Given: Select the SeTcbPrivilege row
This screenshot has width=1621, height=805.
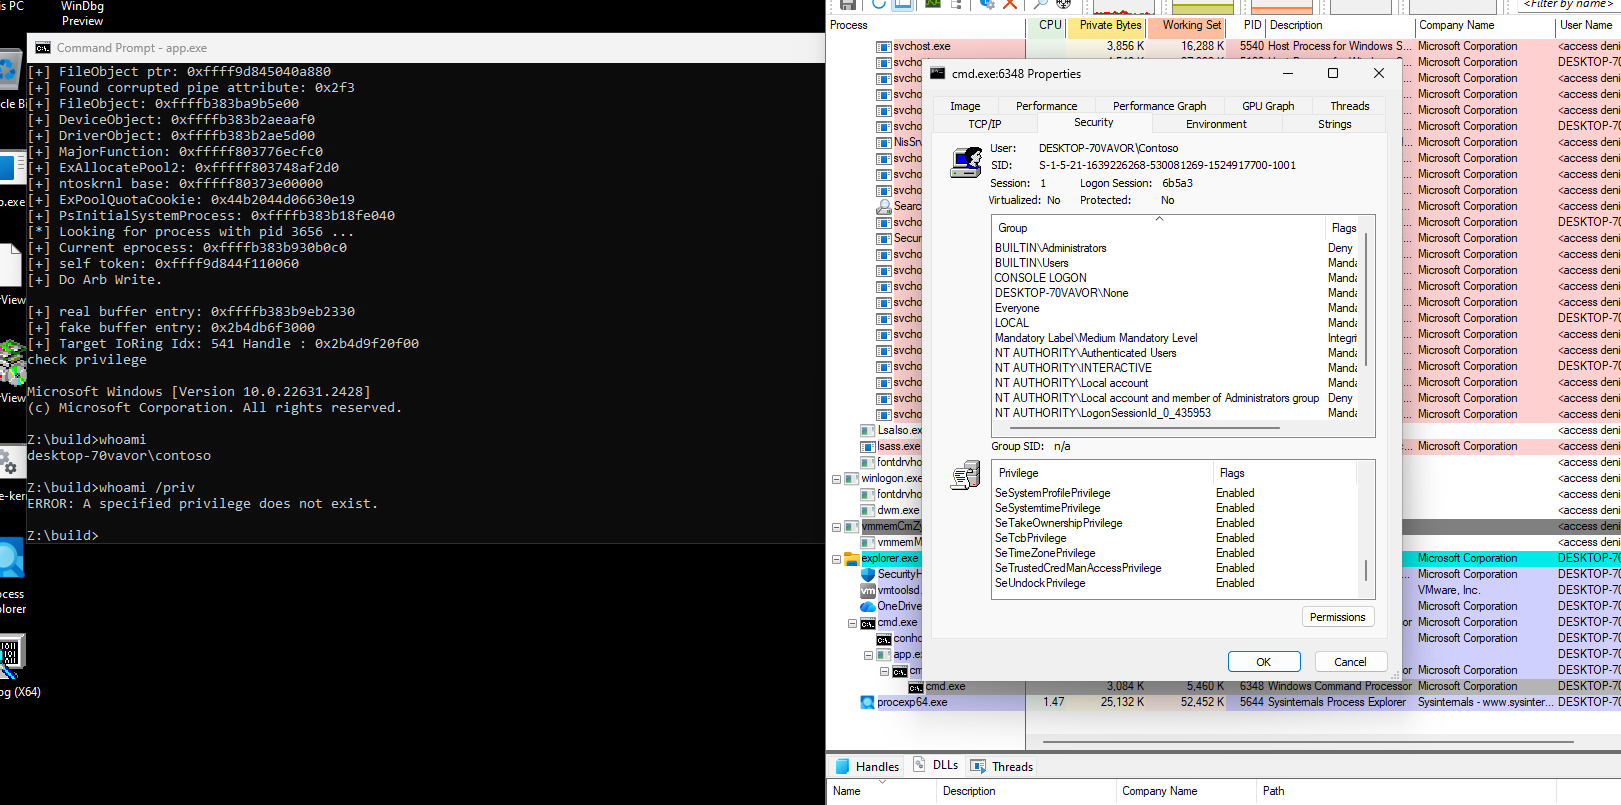Looking at the screenshot, I should click(x=1174, y=538).
